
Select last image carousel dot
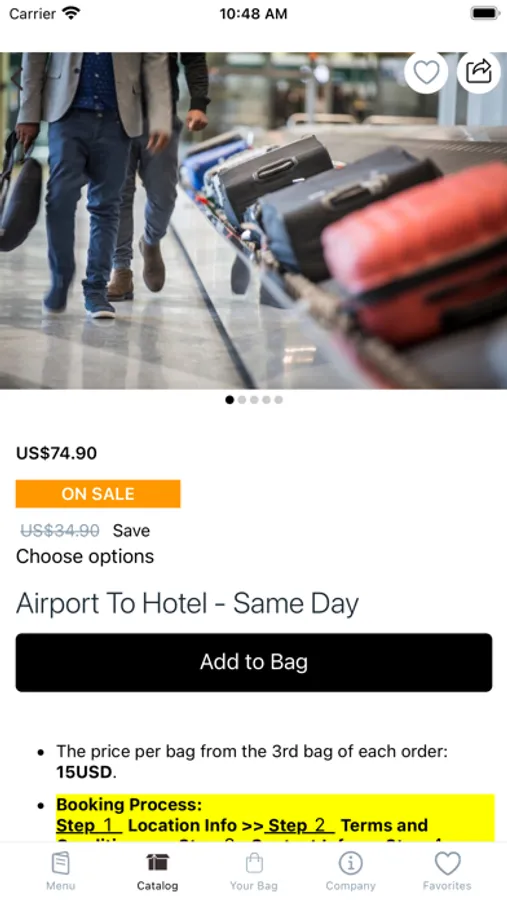pos(278,399)
